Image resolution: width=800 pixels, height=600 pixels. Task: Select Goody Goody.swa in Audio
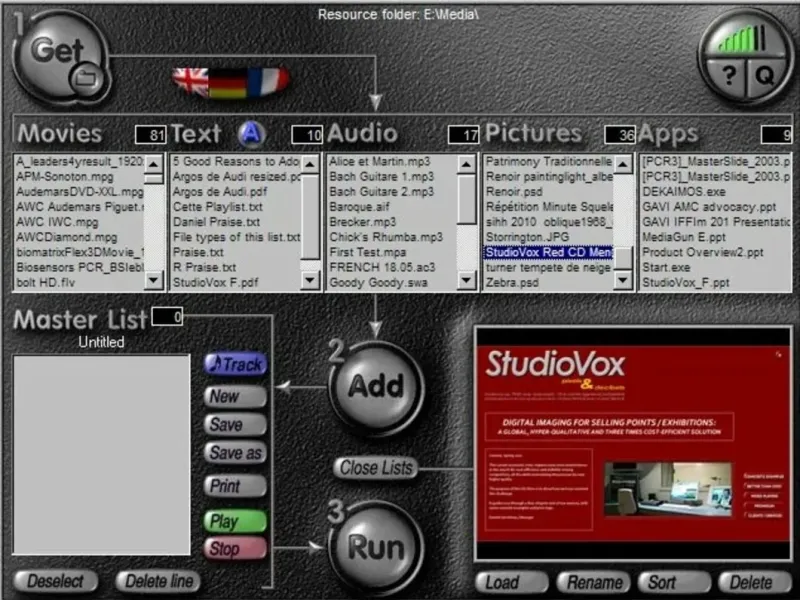coord(378,282)
